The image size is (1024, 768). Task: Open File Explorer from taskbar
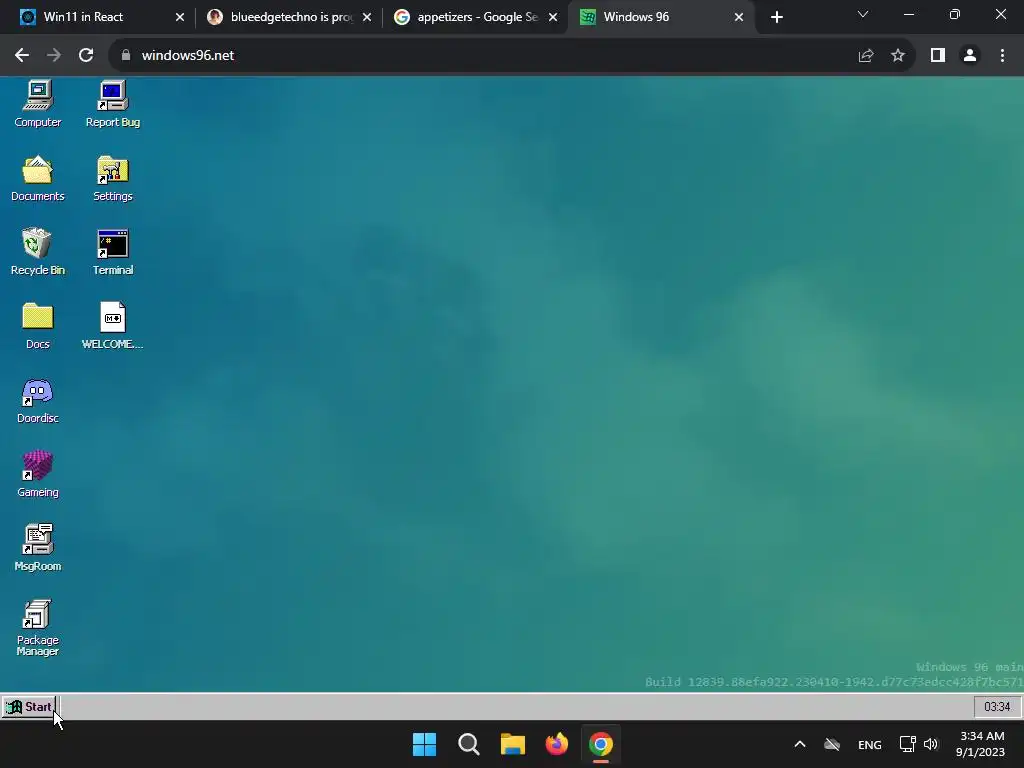(x=513, y=744)
